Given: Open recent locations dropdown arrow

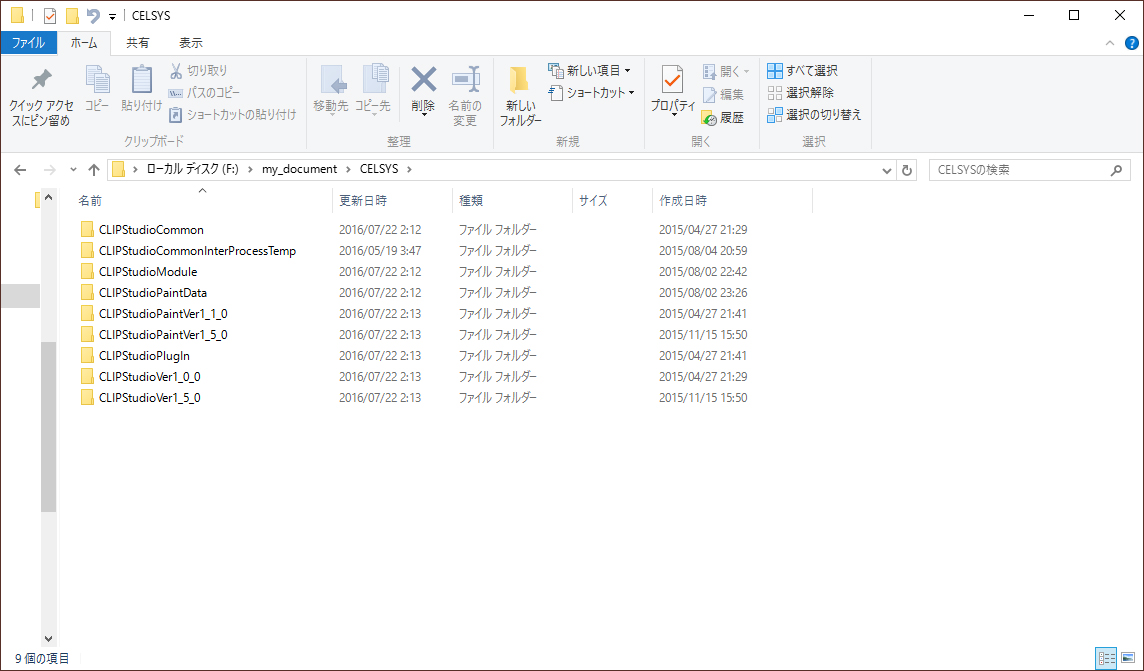Looking at the screenshot, I should pos(73,170).
